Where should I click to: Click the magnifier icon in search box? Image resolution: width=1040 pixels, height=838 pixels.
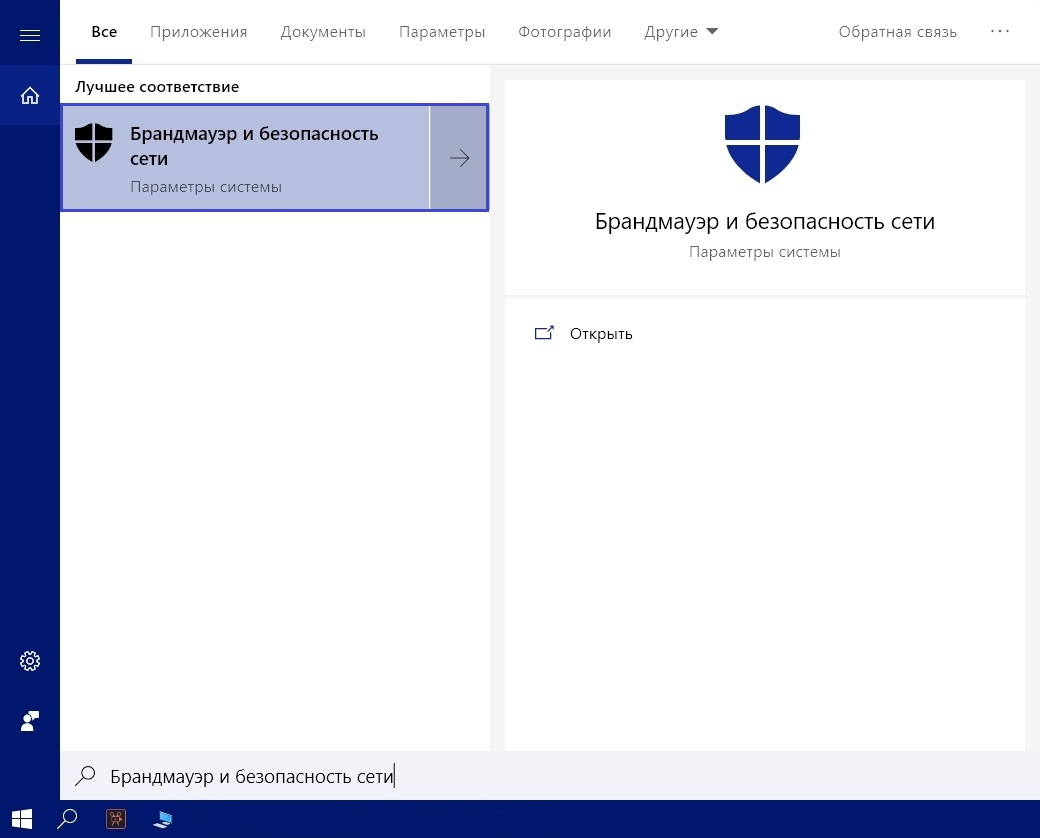click(86, 776)
